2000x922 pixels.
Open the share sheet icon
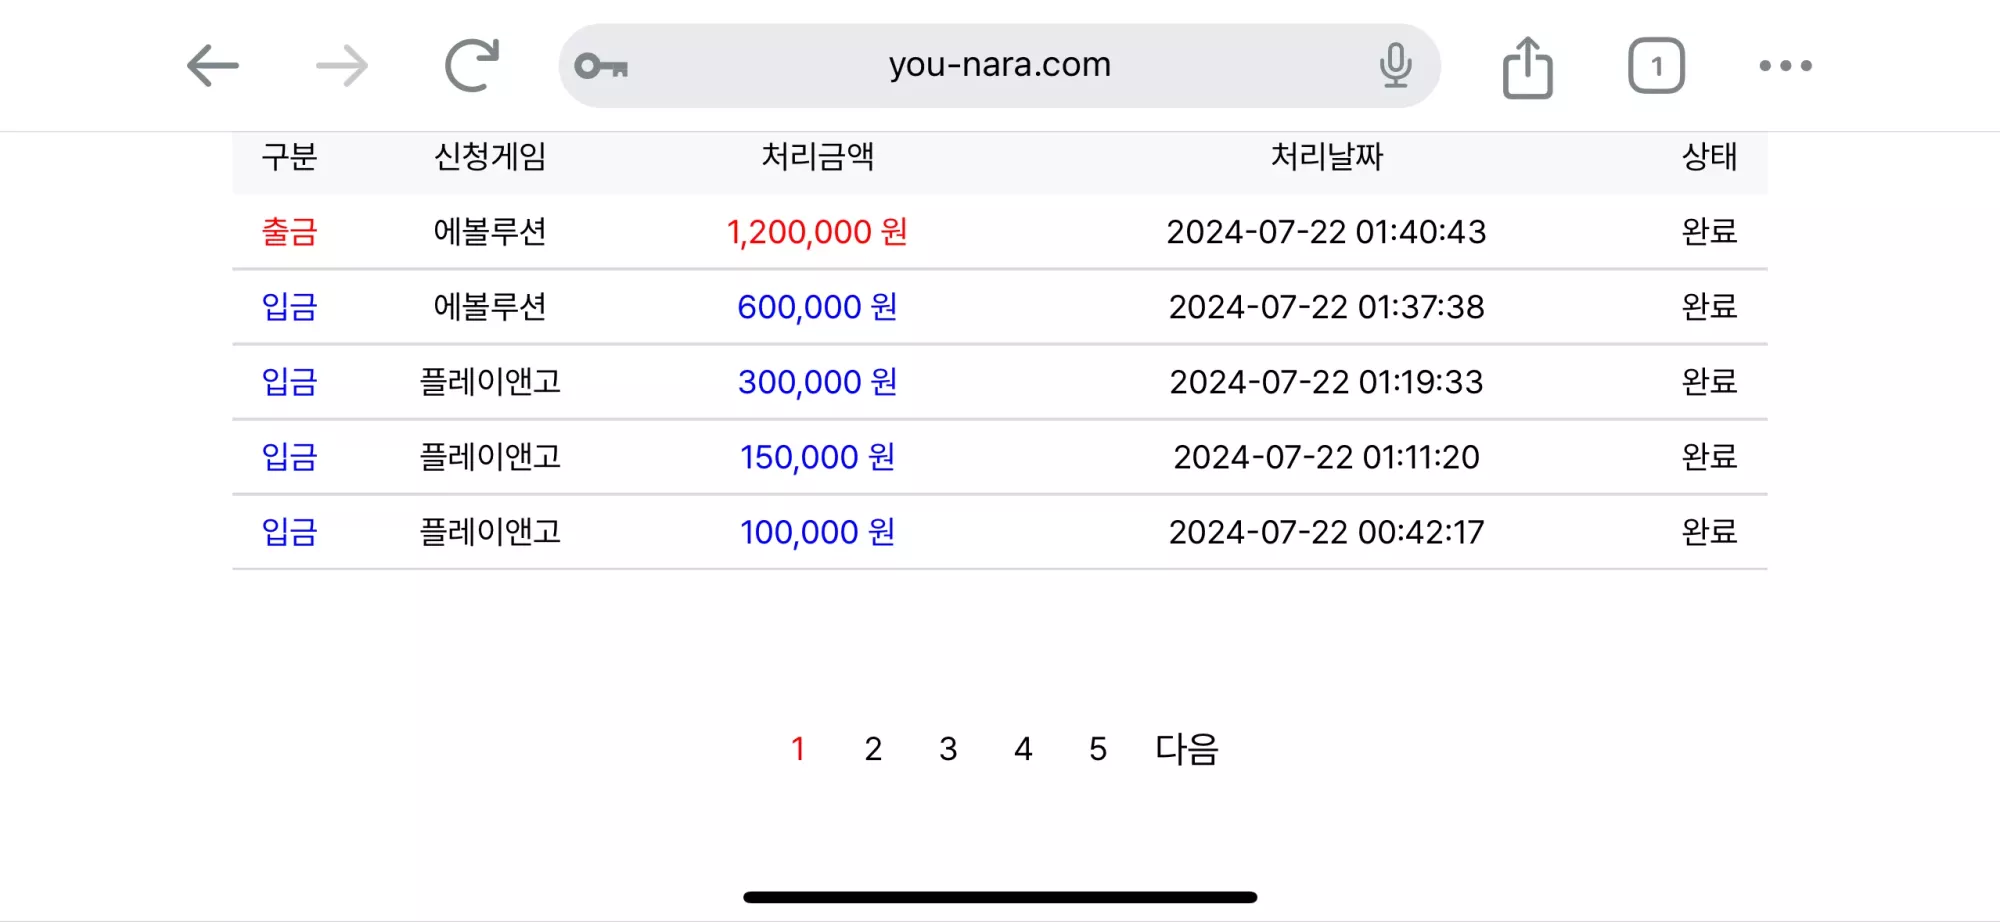click(1527, 67)
